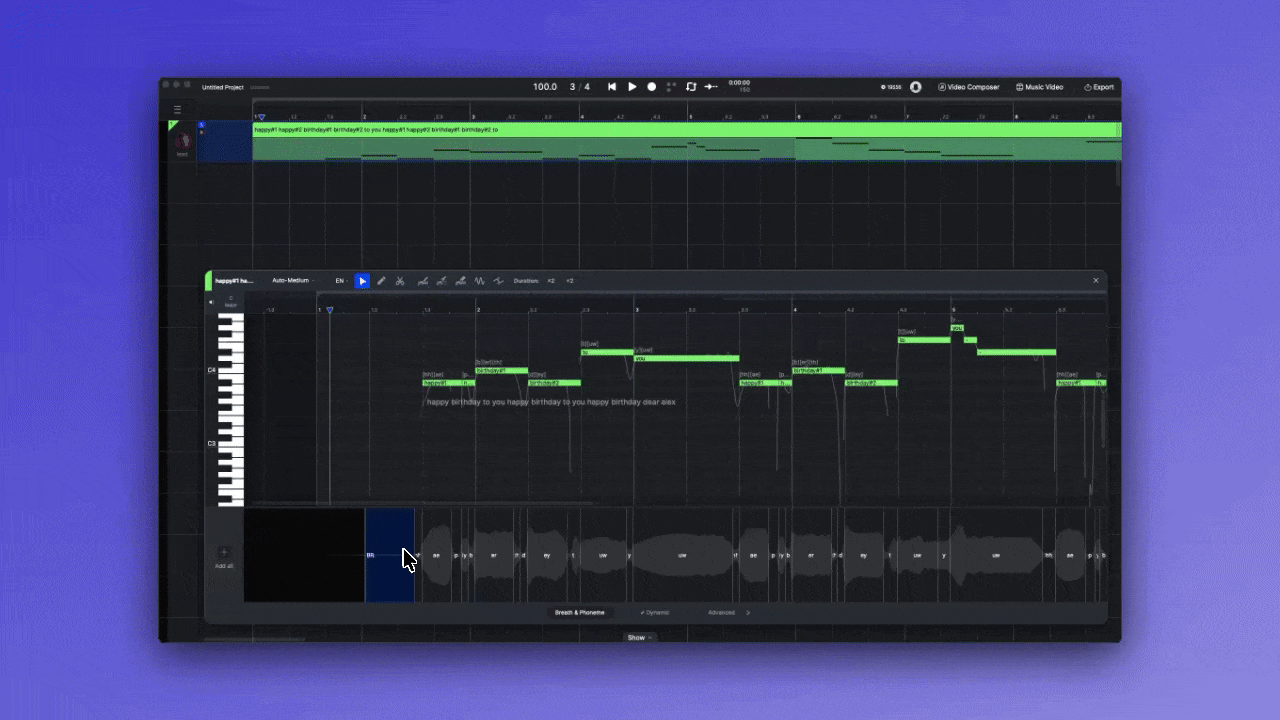The image size is (1280, 720).
Task: Open the Auto-Medium dropdown in the editor
Action: [x=292, y=281]
